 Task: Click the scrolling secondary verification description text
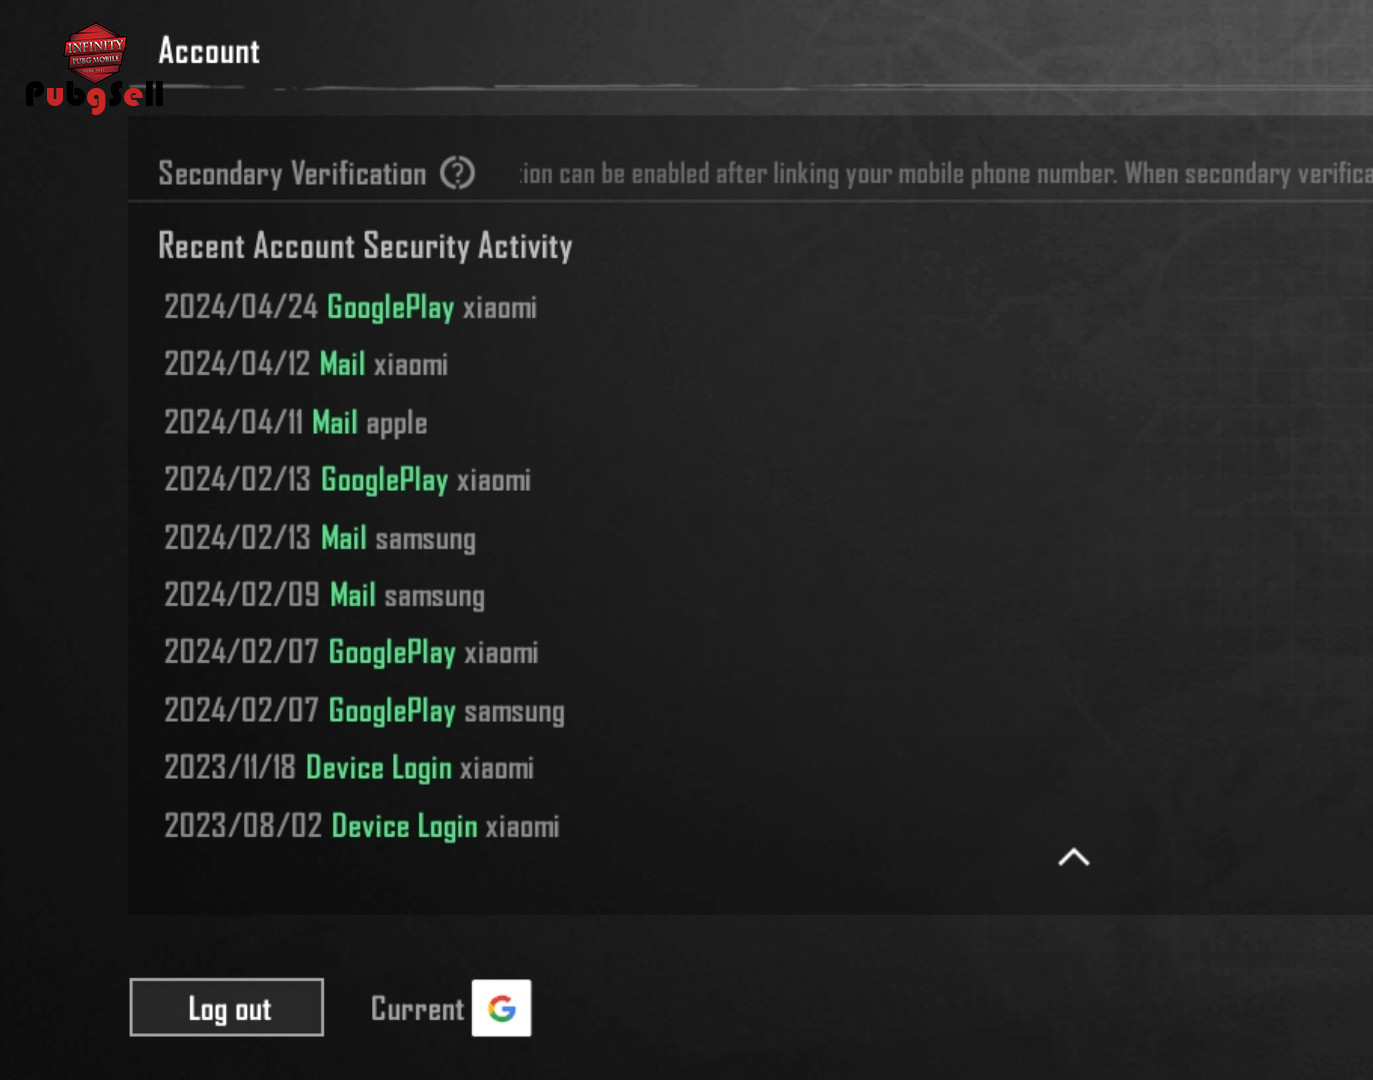[x=946, y=173]
